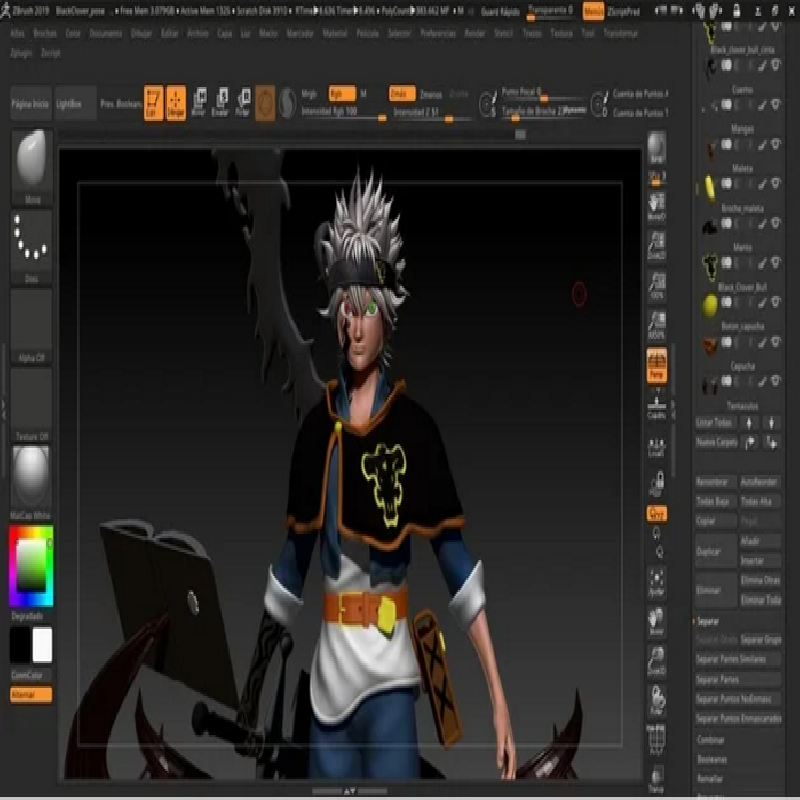
Task: Click the Duplicar subtool button
Action: pyautogui.click(x=715, y=552)
